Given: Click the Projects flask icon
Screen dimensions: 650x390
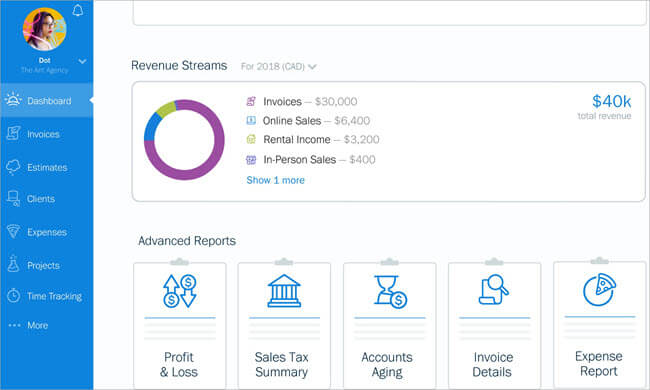Looking at the screenshot, I should pos(13,264).
